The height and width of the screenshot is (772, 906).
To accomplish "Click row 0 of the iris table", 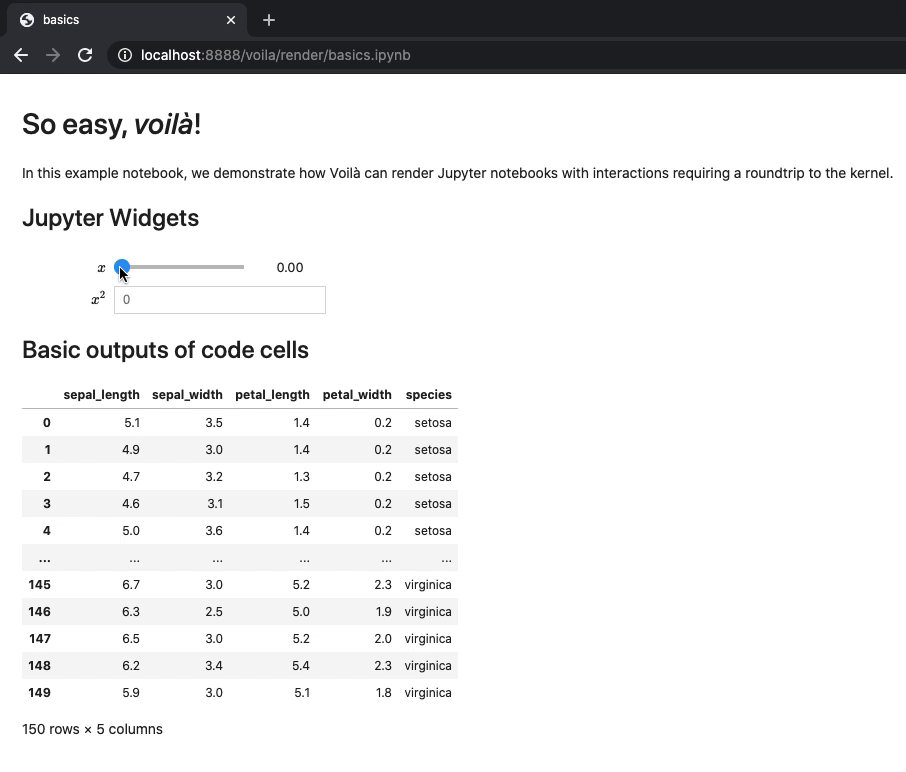I will coord(46,422).
